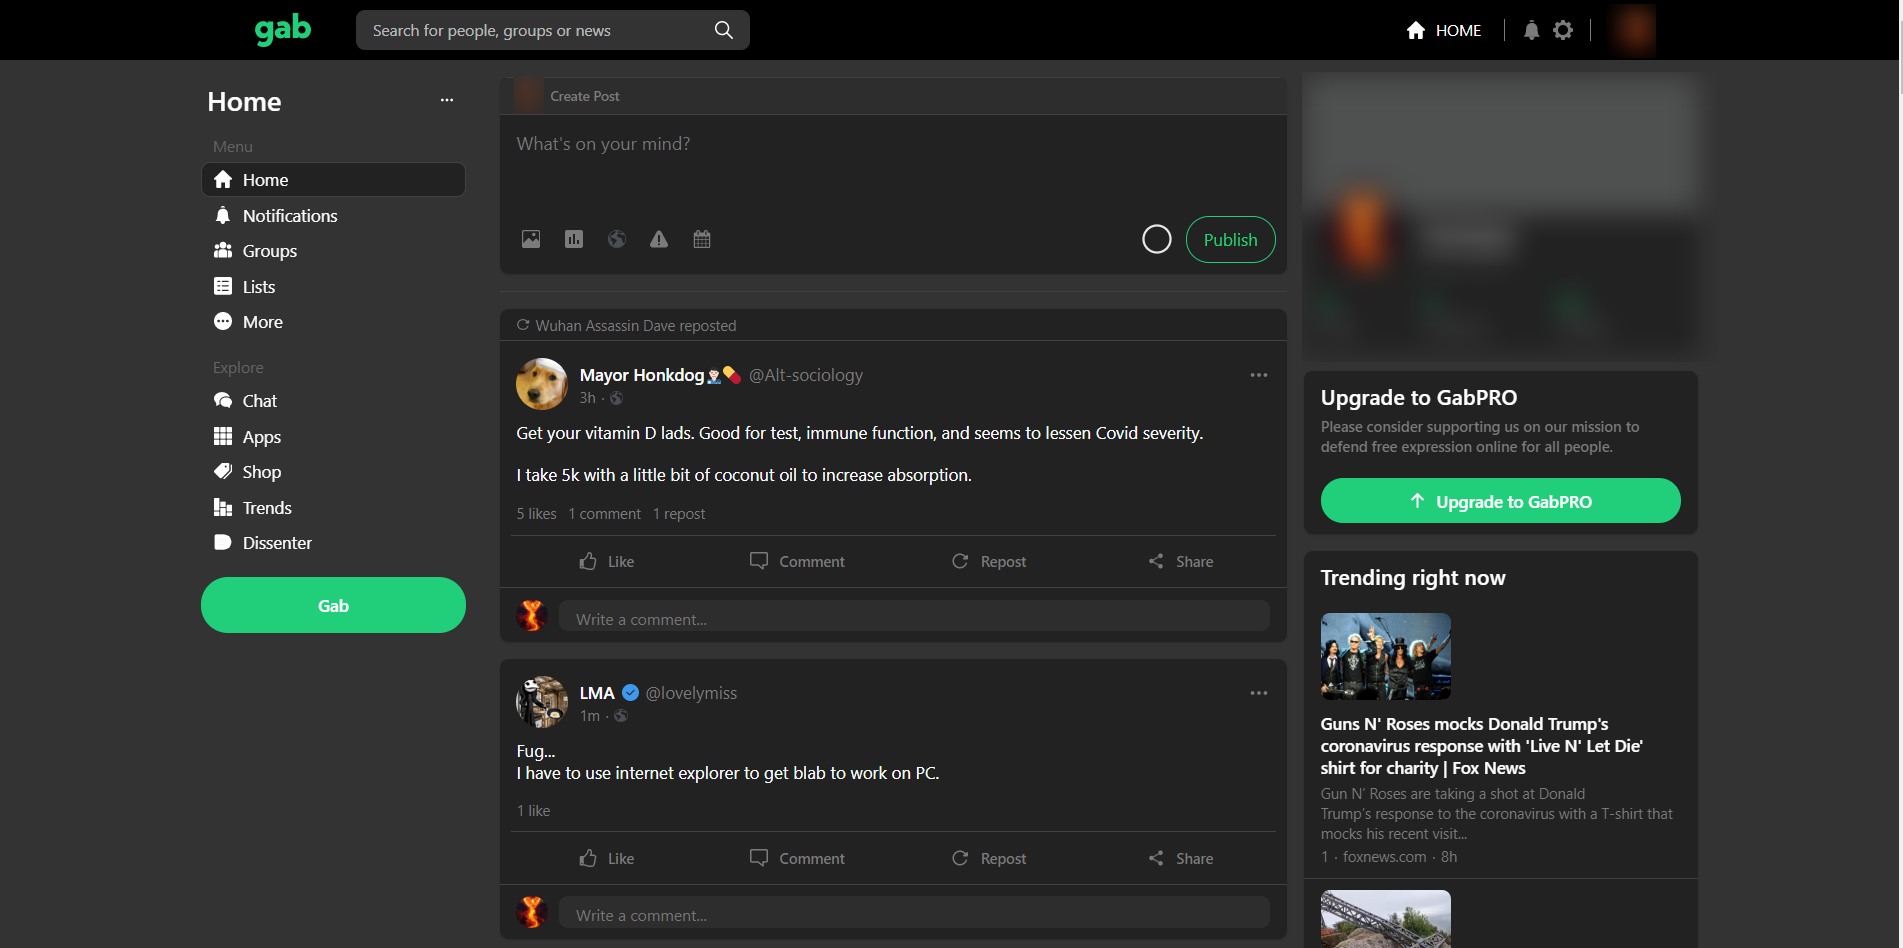This screenshot has height=948, width=1903.
Task: Comment on the Mayor Honkdog post
Action: pos(798,562)
